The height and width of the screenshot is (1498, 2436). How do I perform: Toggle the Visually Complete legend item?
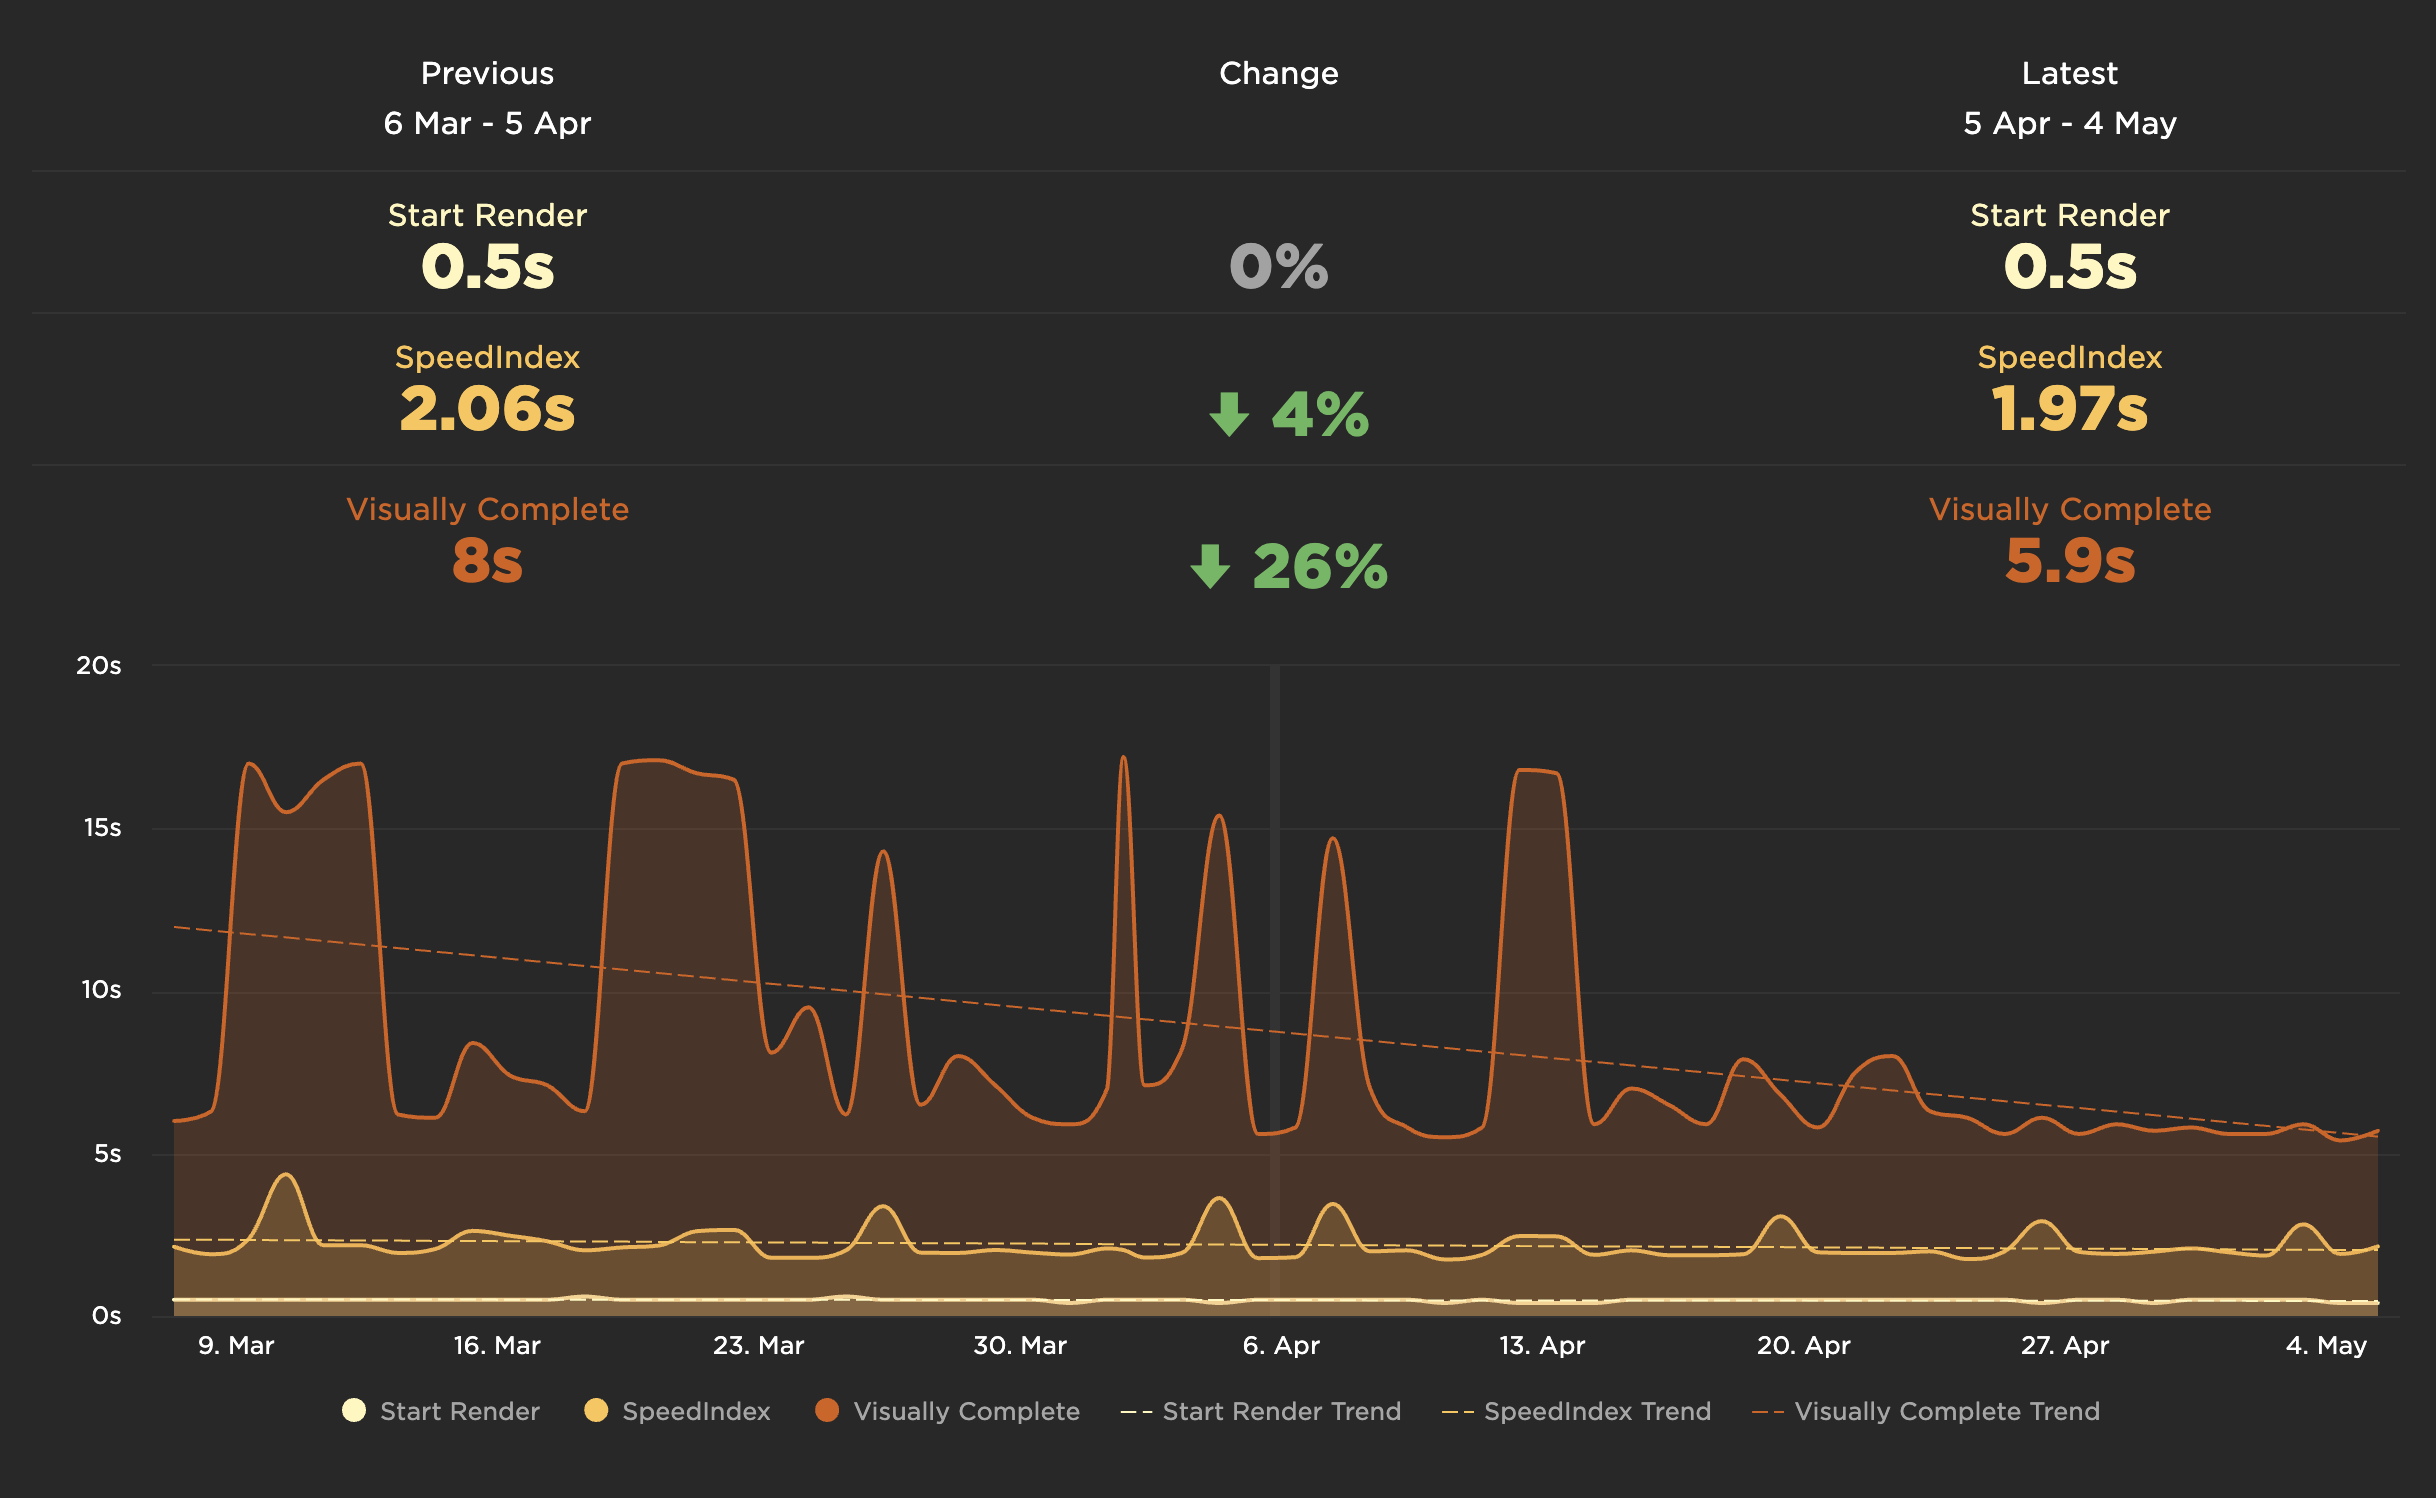pyautogui.click(x=948, y=1411)
